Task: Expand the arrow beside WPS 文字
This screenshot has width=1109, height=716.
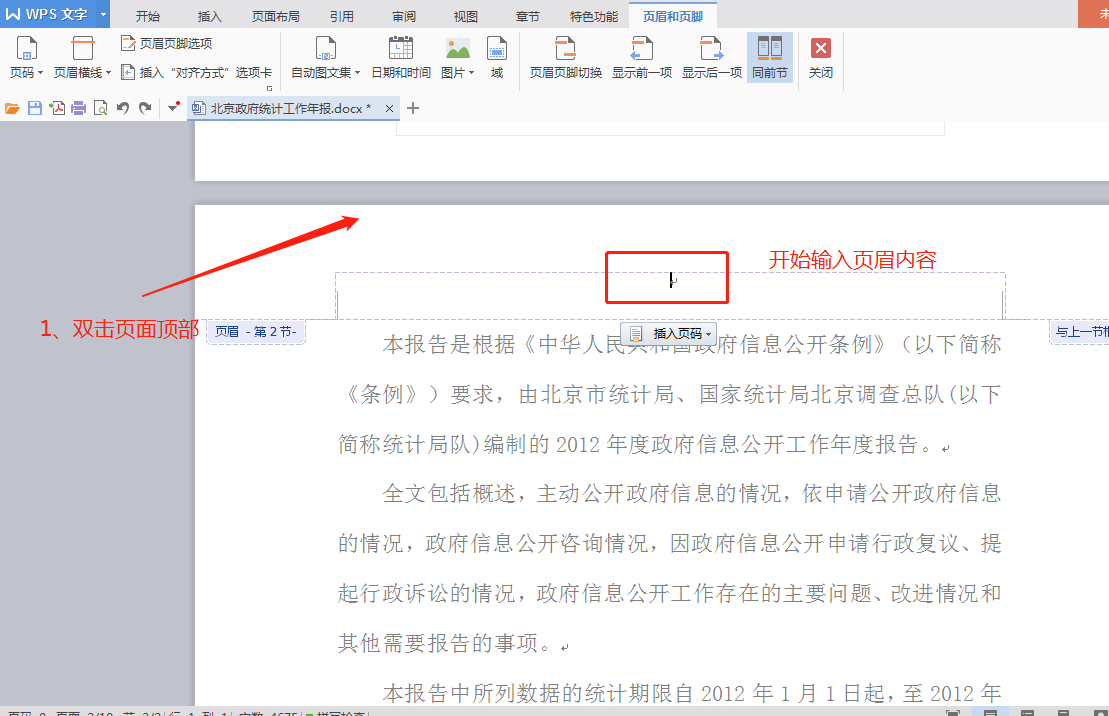Action: [103, 14]
